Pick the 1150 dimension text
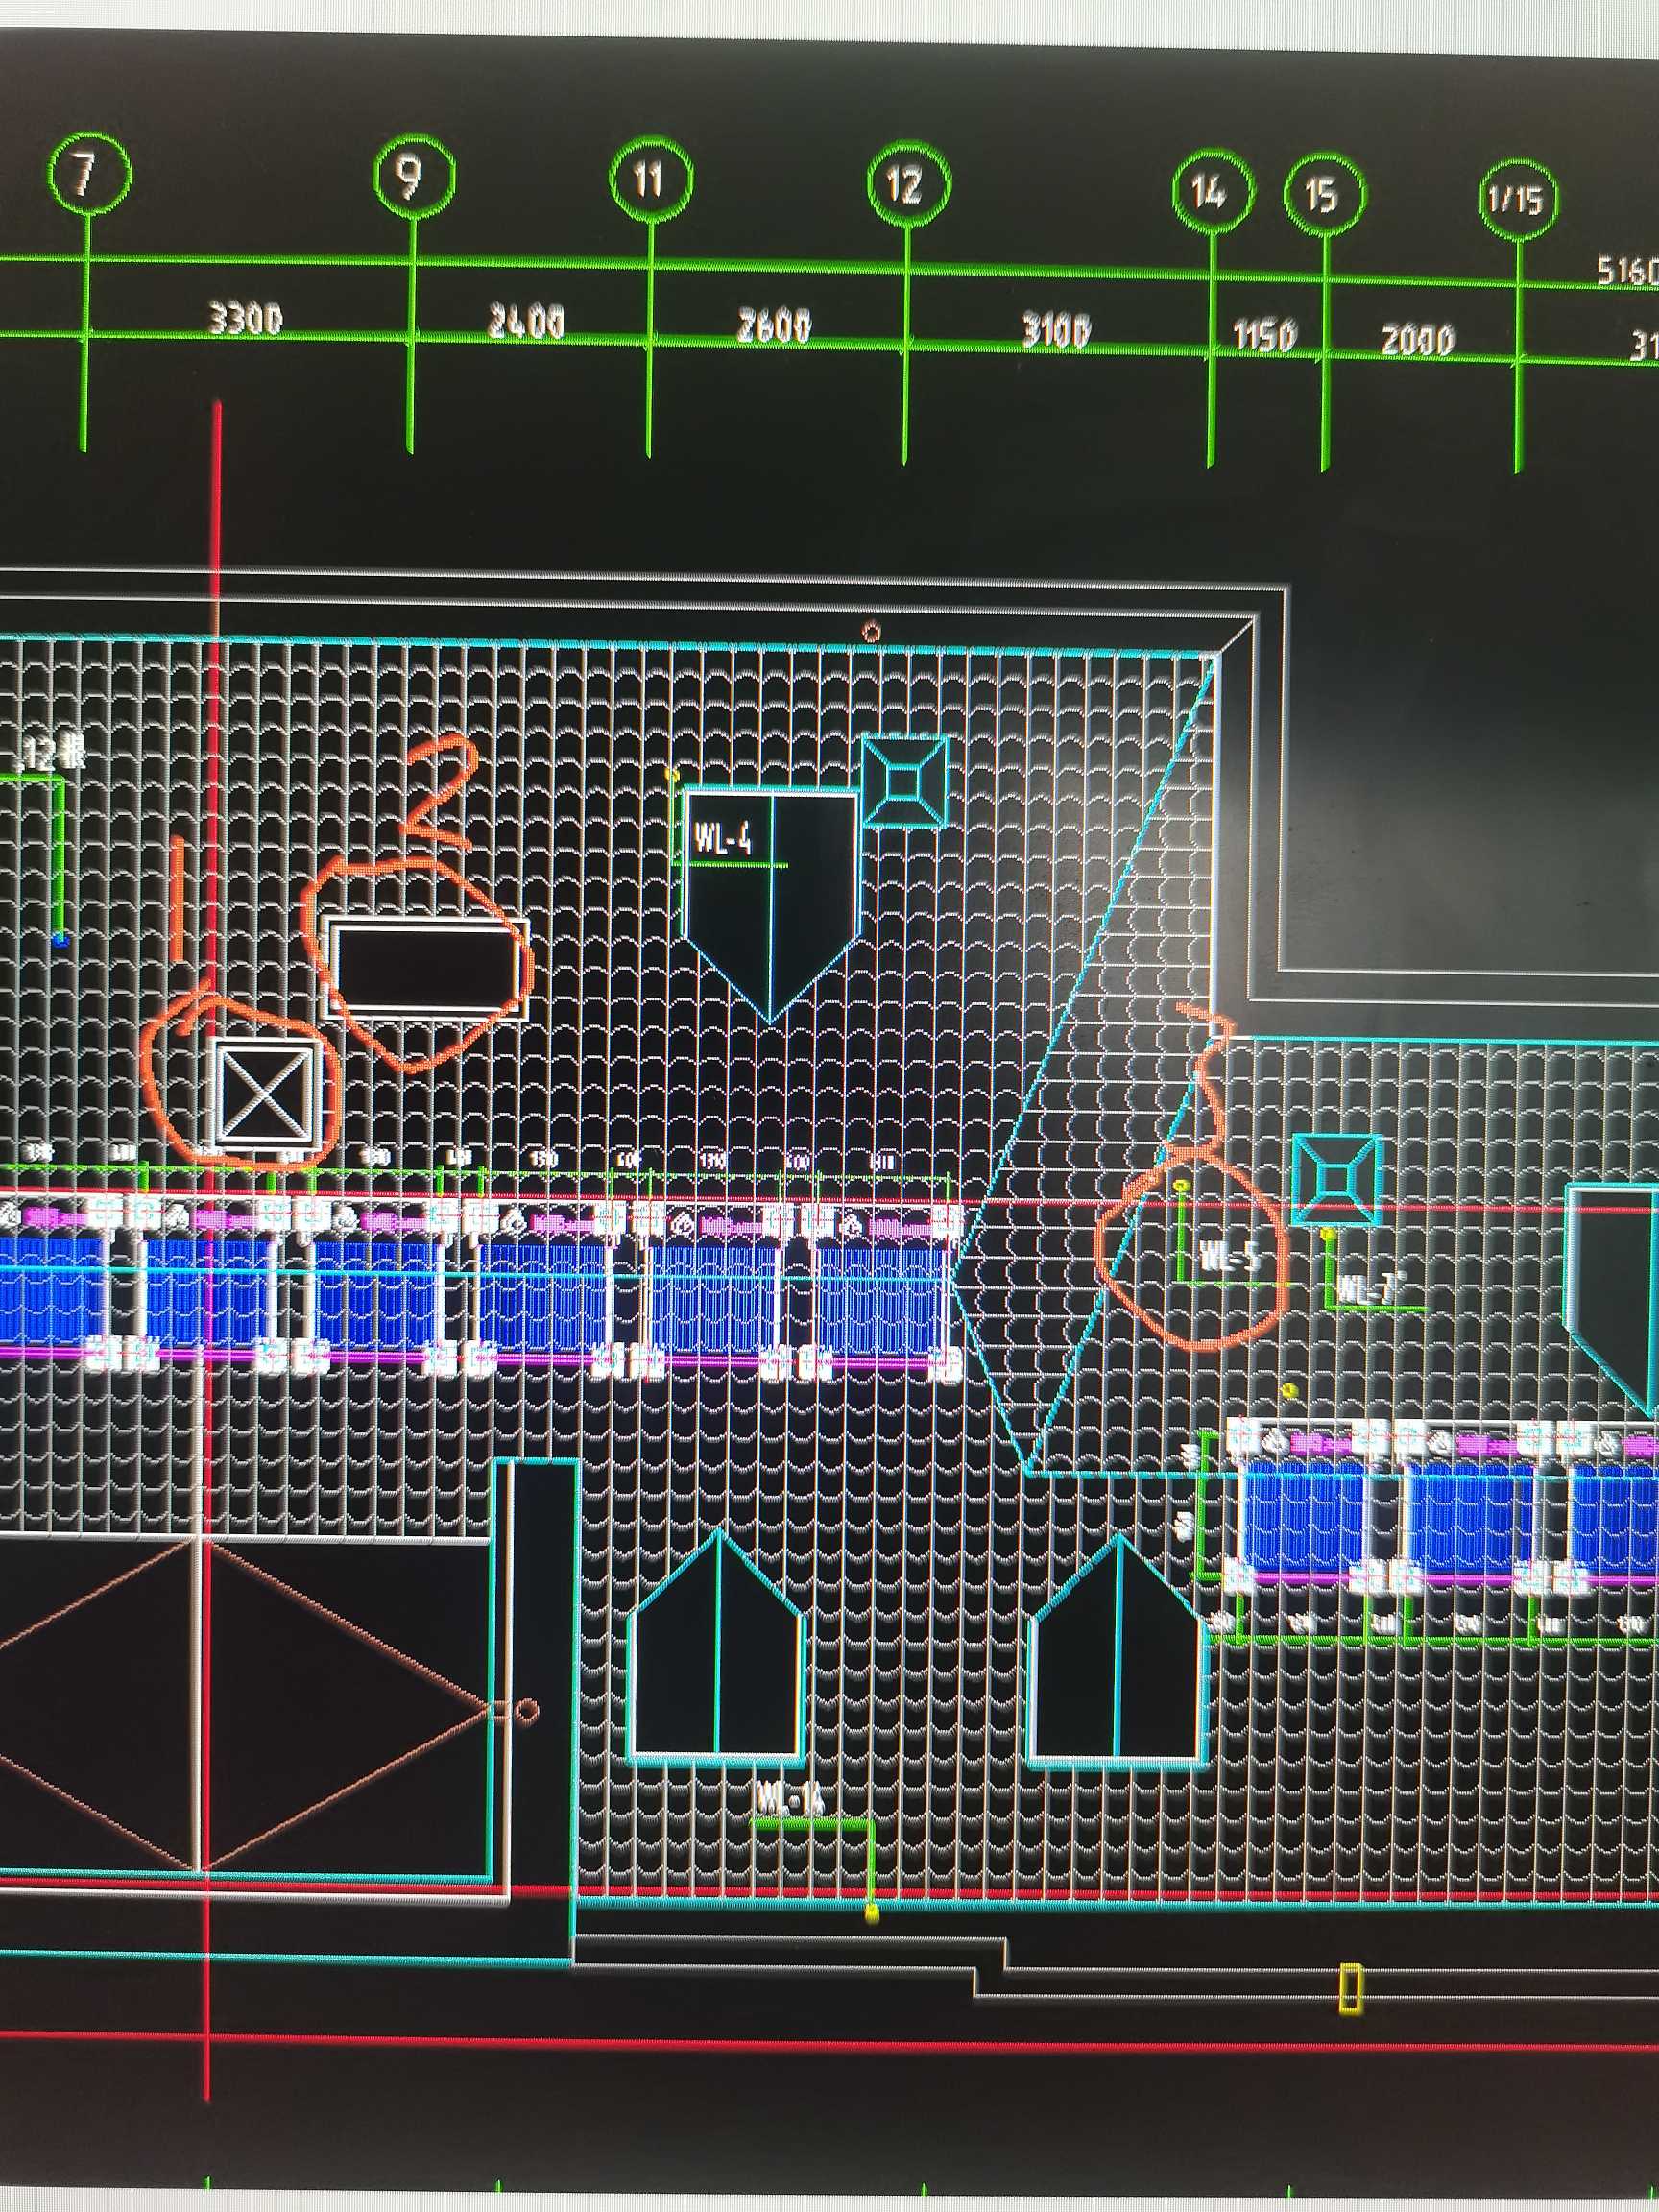Screen dimensions: 1659x2212 pos(1264,335)
